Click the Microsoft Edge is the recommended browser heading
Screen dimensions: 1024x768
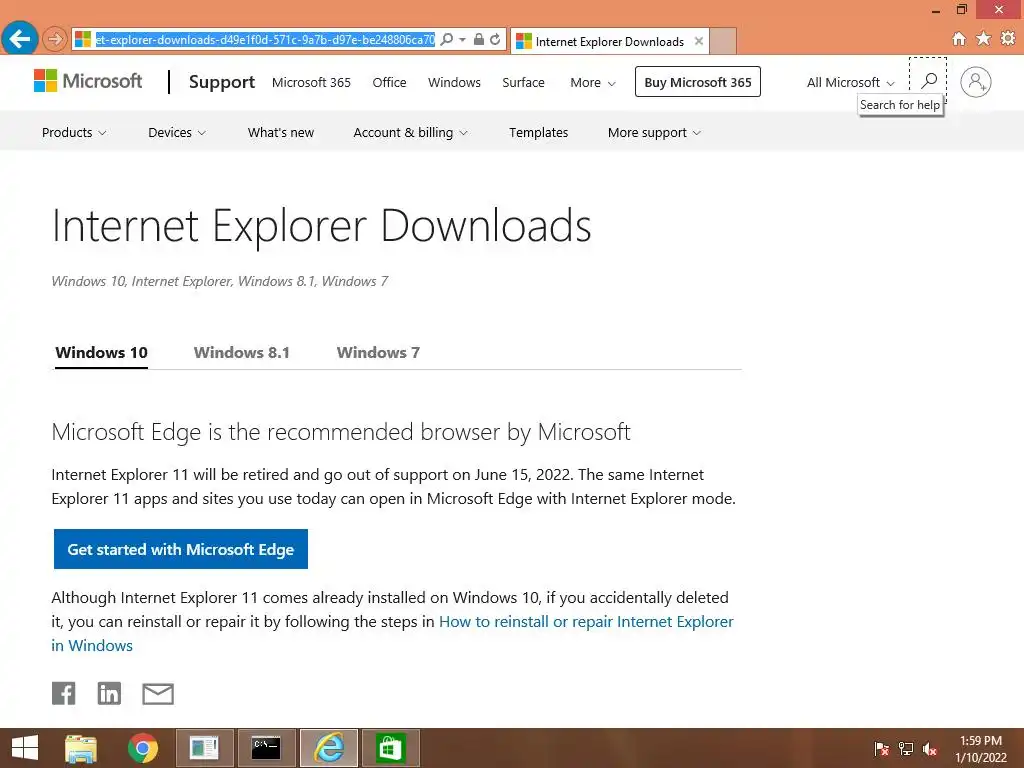pyautogui.click(x=341, y=432)
